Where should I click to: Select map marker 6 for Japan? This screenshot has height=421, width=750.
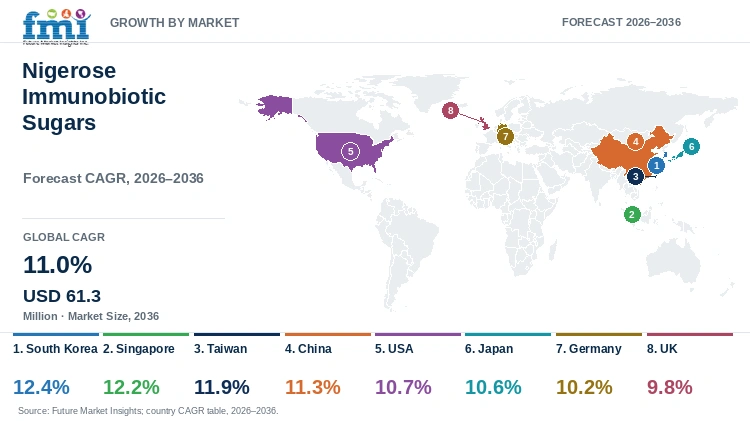tap(691, 146)
